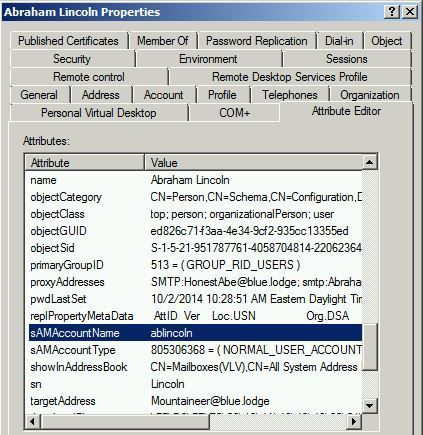
Task: Click the horizontal scrollbar right arrow
Action: click(x=354, y=422)
